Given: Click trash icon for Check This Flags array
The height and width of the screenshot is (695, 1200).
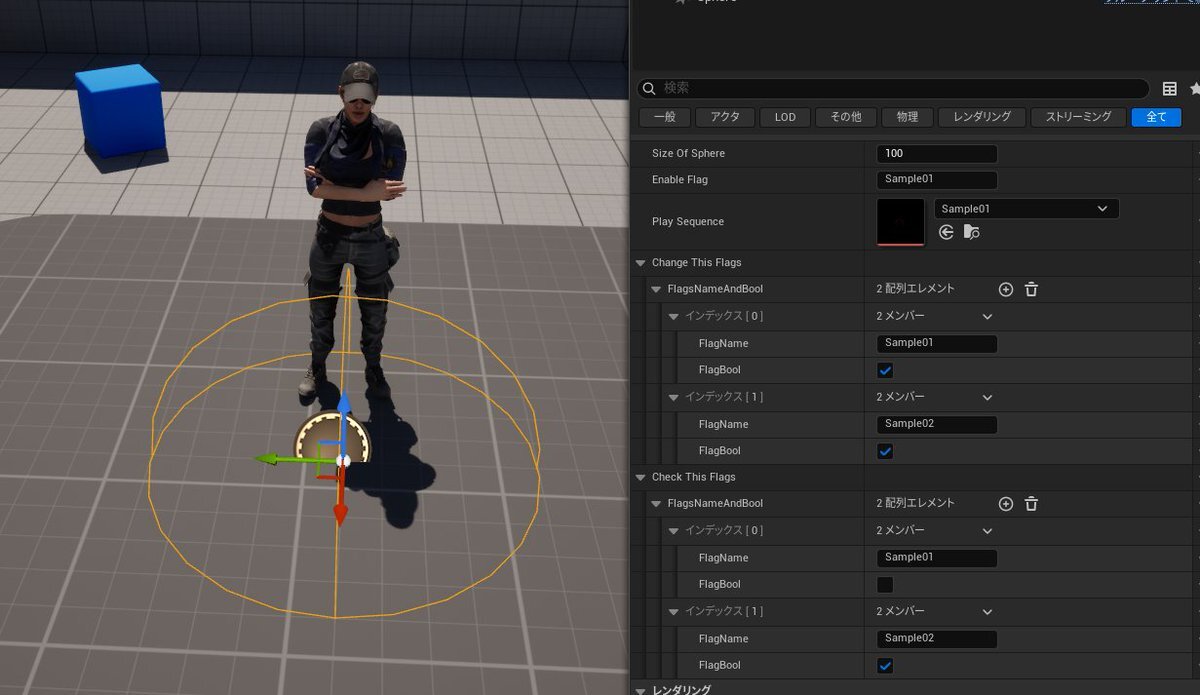Looking at the screenshot, I should [x=1031, y=504].
